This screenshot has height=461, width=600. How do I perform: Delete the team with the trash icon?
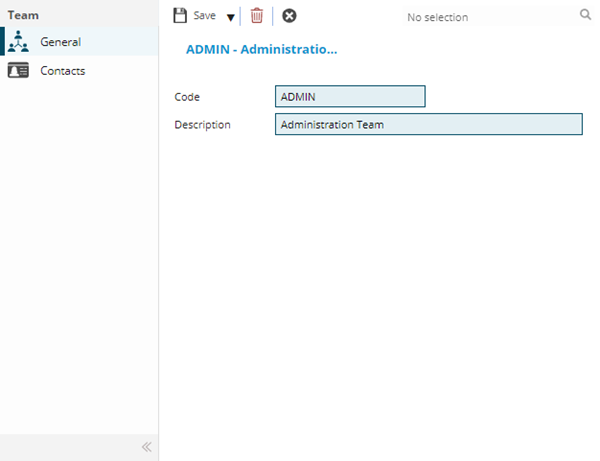pos(257,16)
